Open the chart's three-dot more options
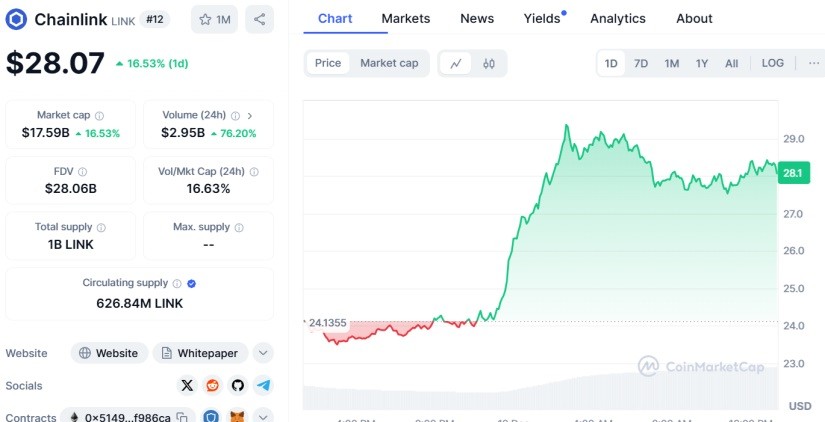The image size is (825, 422). [x=813, y=63]
